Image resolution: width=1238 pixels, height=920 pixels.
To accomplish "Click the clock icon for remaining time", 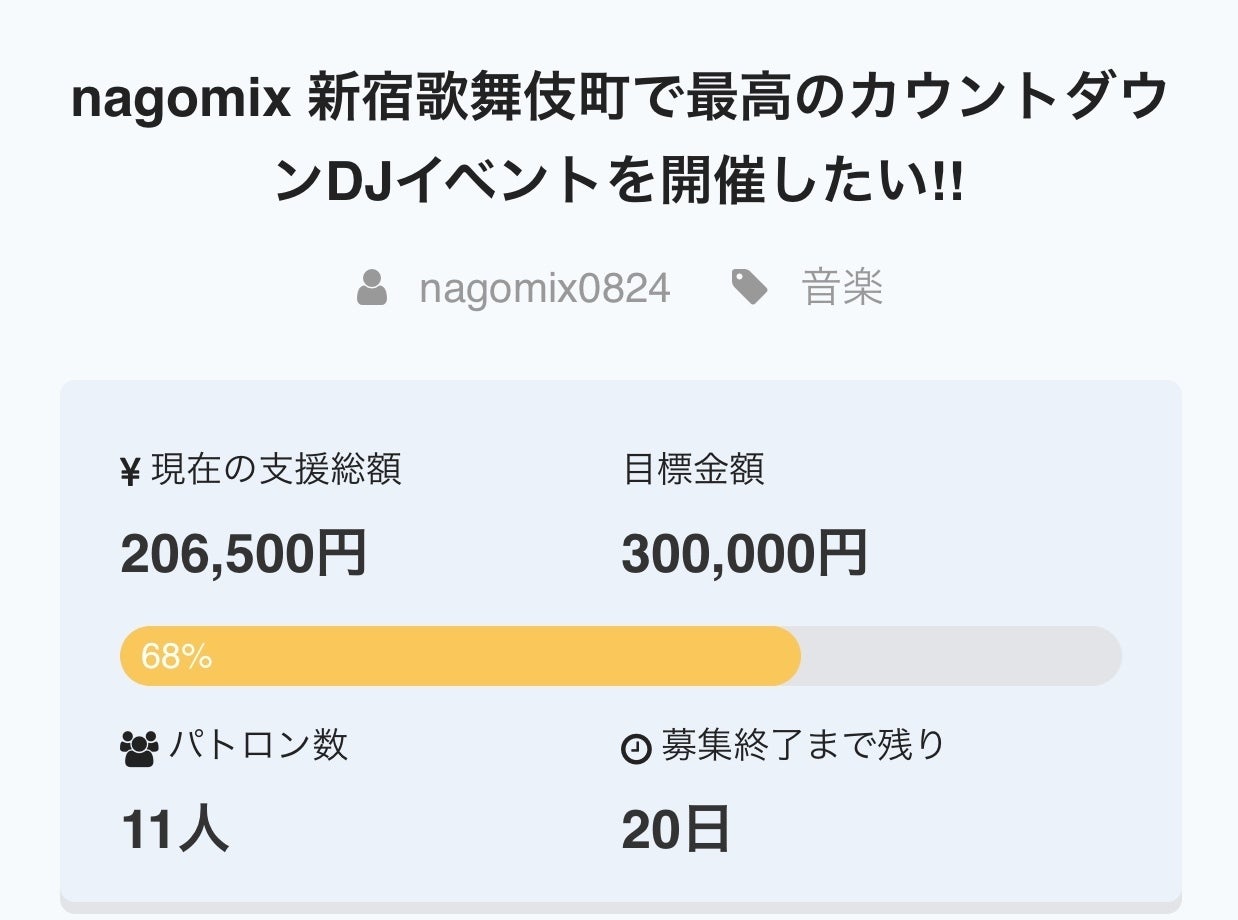I will [x=636, y=748].
